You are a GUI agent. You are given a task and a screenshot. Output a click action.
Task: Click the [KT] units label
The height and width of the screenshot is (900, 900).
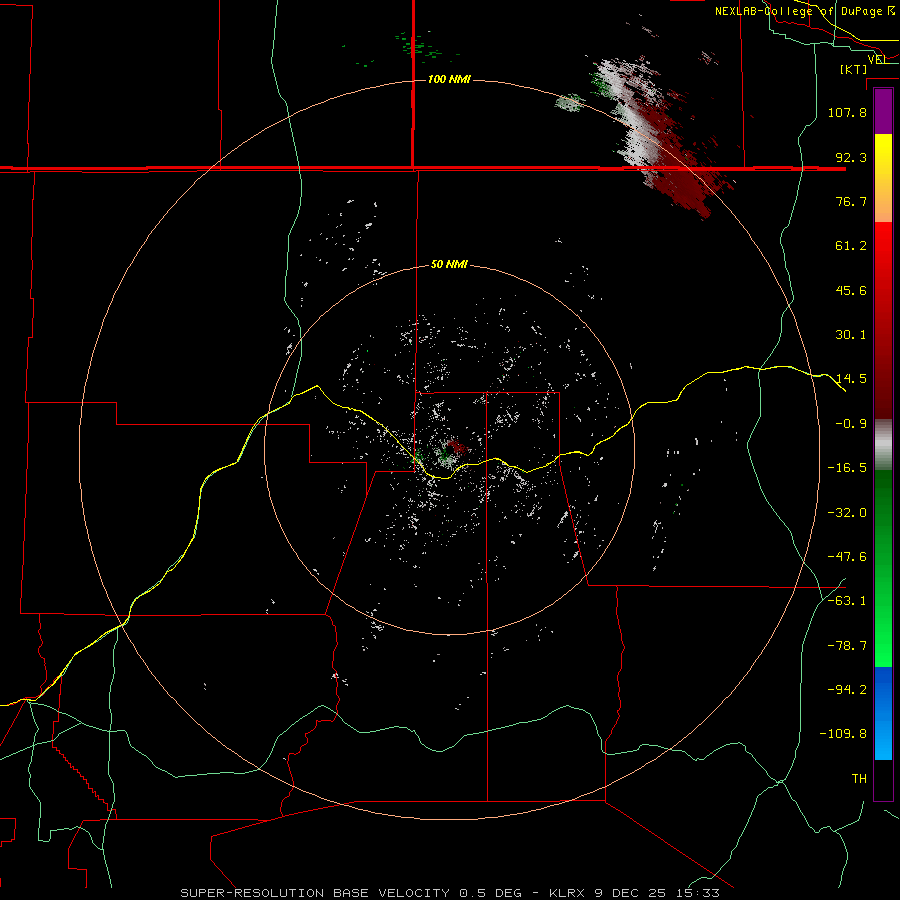[x=854, y=69]
